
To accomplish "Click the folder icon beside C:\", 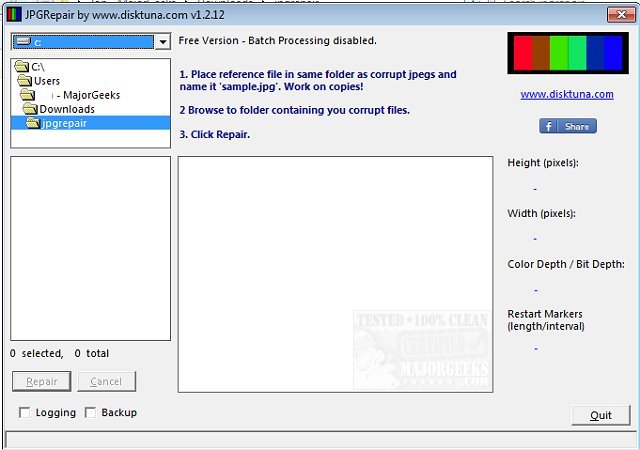I will [22, 66].
